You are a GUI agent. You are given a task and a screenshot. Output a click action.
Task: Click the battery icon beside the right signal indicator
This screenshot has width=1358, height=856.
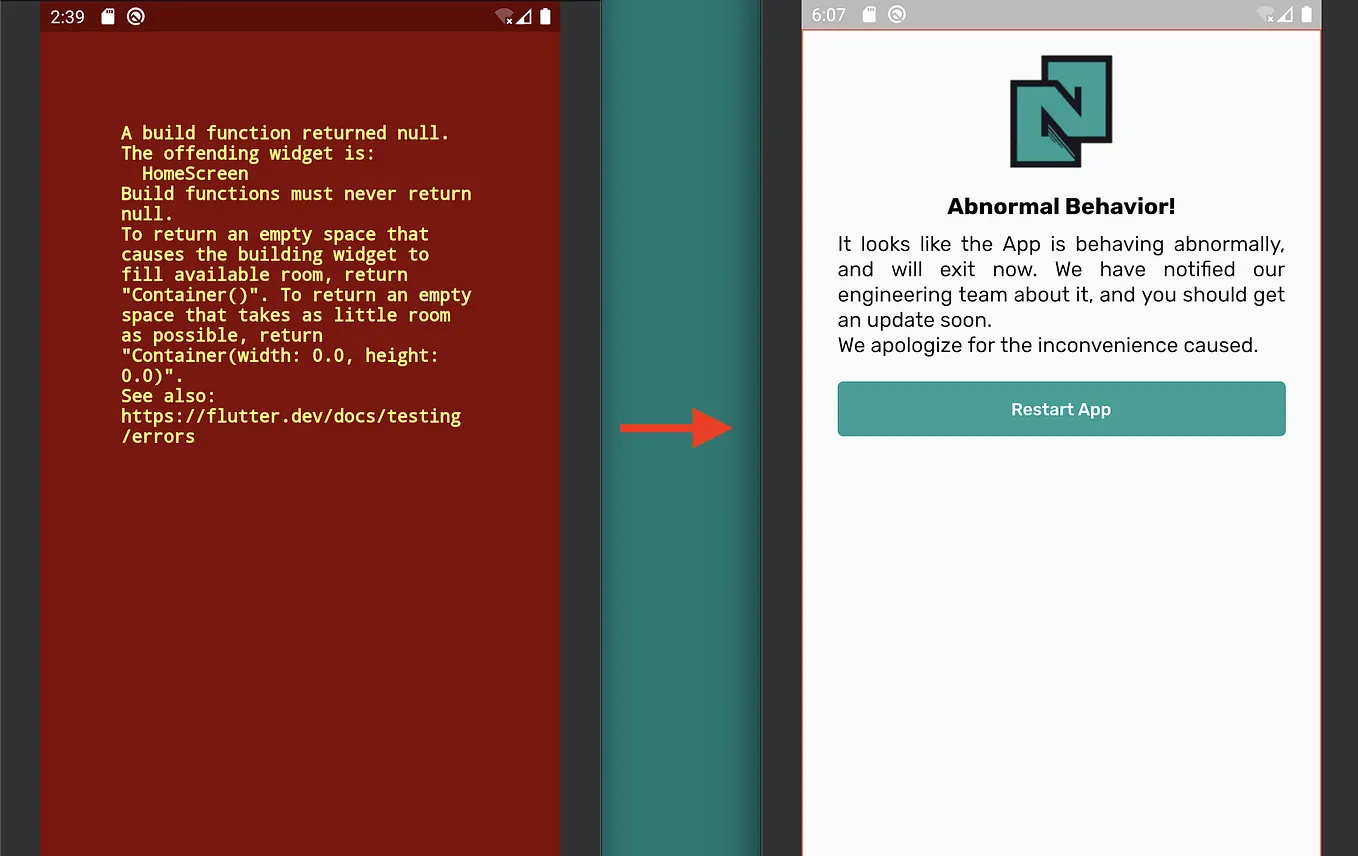coord(1308,15)
